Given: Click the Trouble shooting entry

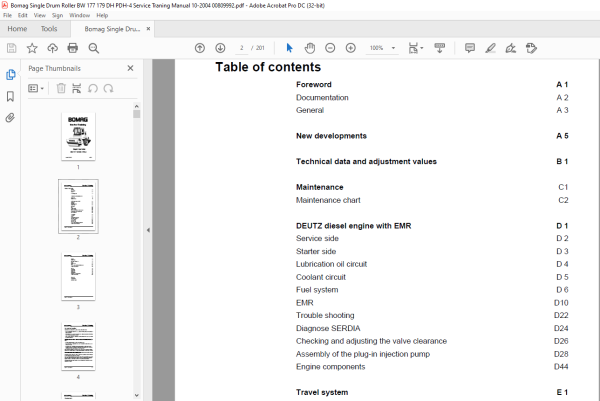Looking at the screenshot, I should (325, 315).
